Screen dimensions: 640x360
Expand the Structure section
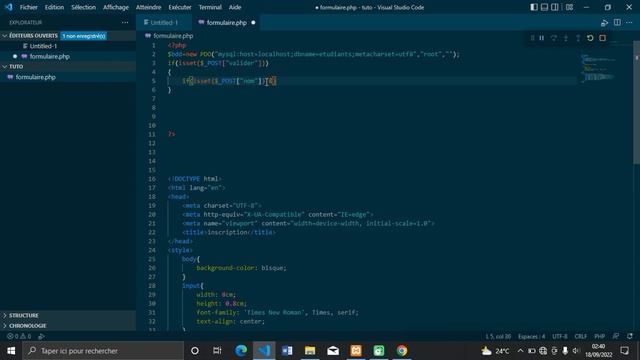point(68,316)
